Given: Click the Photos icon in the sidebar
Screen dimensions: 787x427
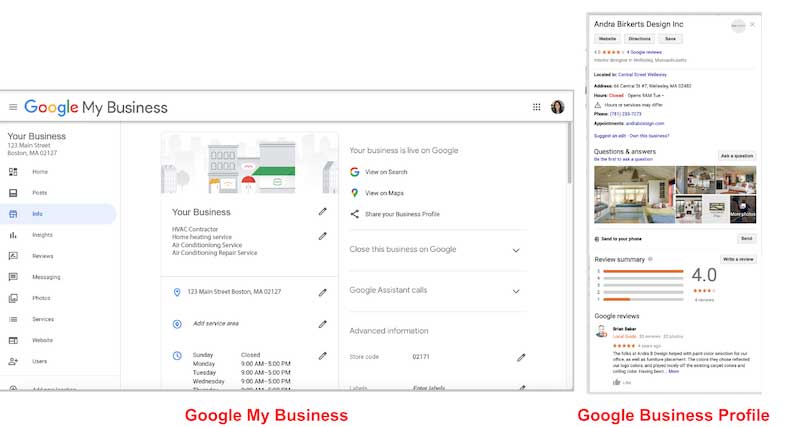Looking at the screenshot, I should [x=13, y=298].
